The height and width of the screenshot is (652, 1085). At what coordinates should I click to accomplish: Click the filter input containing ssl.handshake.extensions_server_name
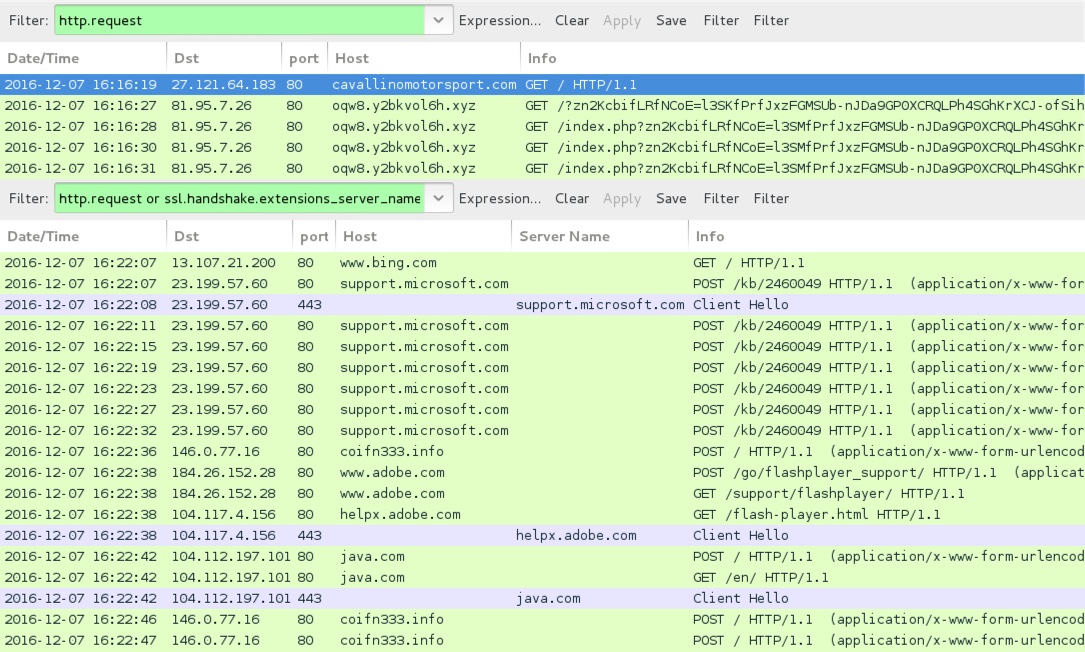239,199
